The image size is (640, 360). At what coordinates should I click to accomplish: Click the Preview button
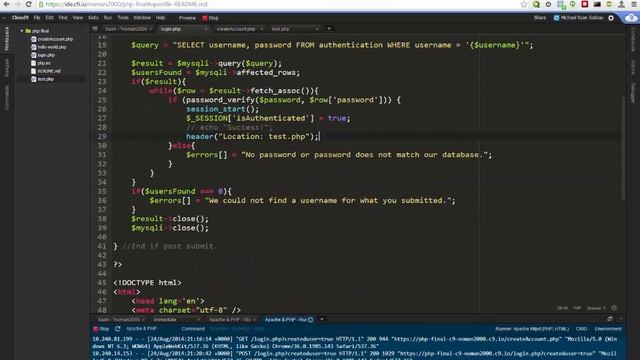tap(187, 18)
